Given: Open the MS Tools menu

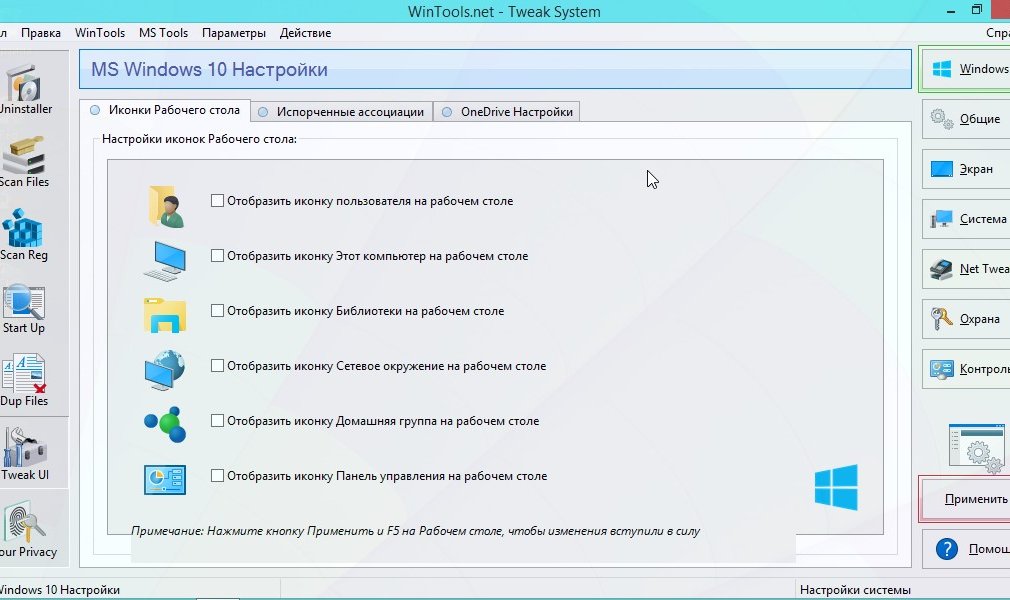Looking at the screenshot, I should [164, 33].
